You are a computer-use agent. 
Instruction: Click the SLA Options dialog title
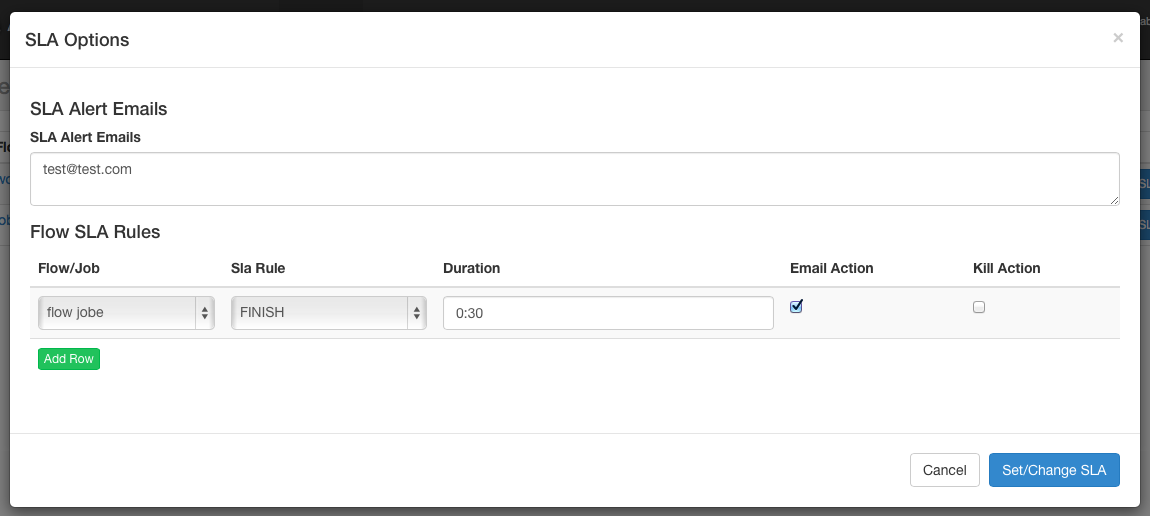click(x=77, y=40)
